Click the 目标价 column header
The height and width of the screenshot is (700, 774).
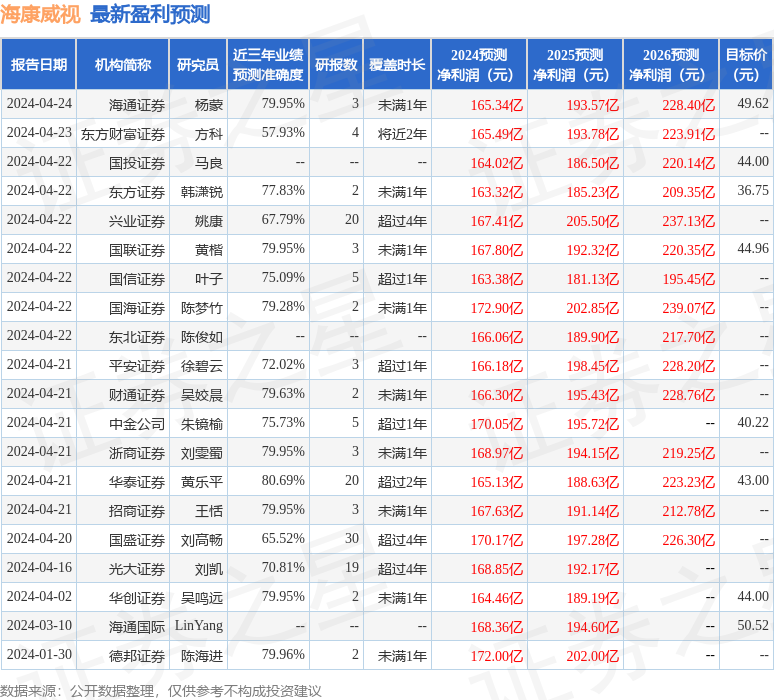point(746,65)
